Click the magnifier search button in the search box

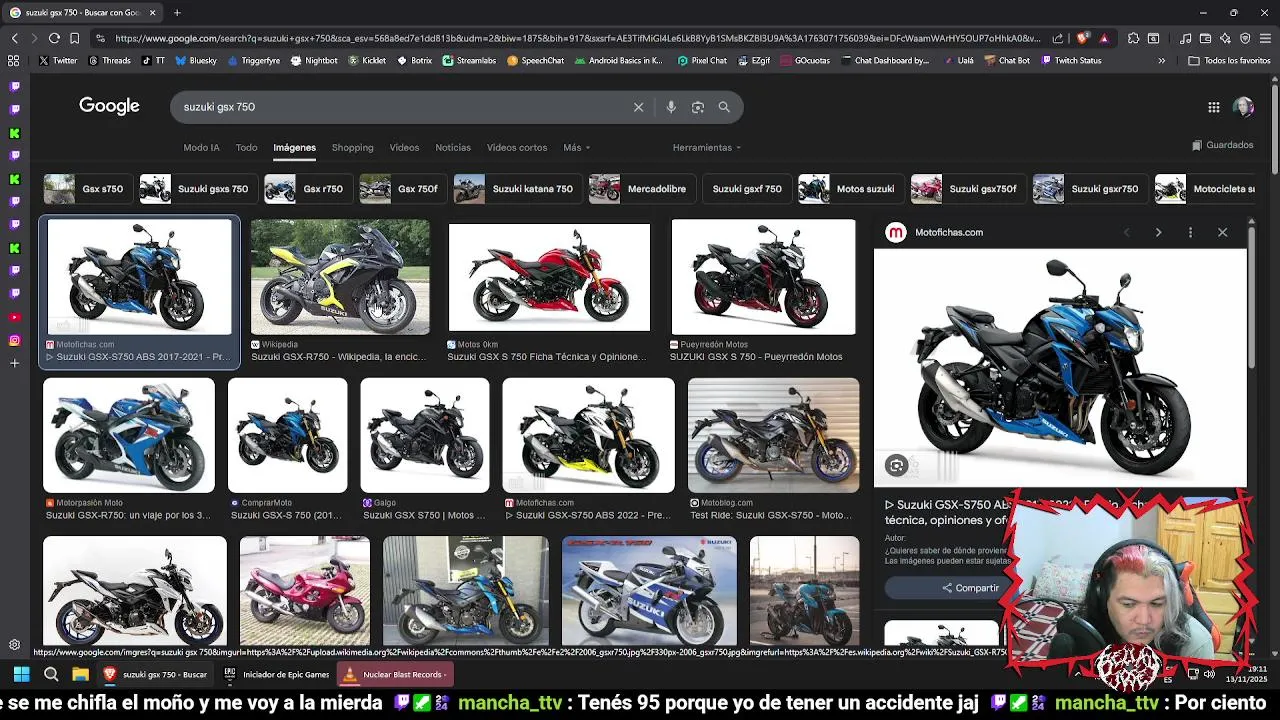[x=724, y=107]
